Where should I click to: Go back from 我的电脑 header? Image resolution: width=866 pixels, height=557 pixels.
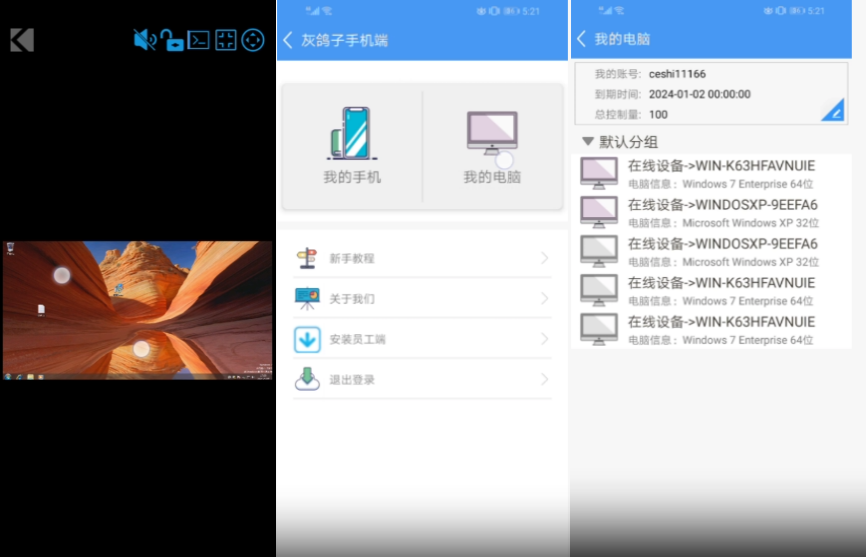click(582, 39)
